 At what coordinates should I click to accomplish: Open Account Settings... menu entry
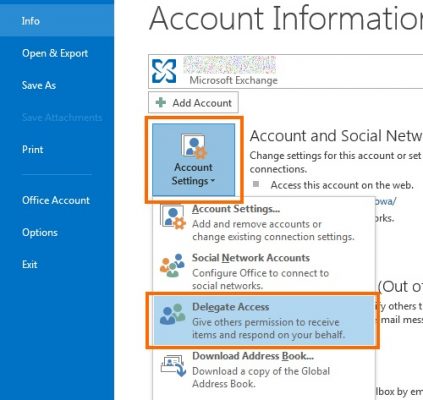(264, 223)
